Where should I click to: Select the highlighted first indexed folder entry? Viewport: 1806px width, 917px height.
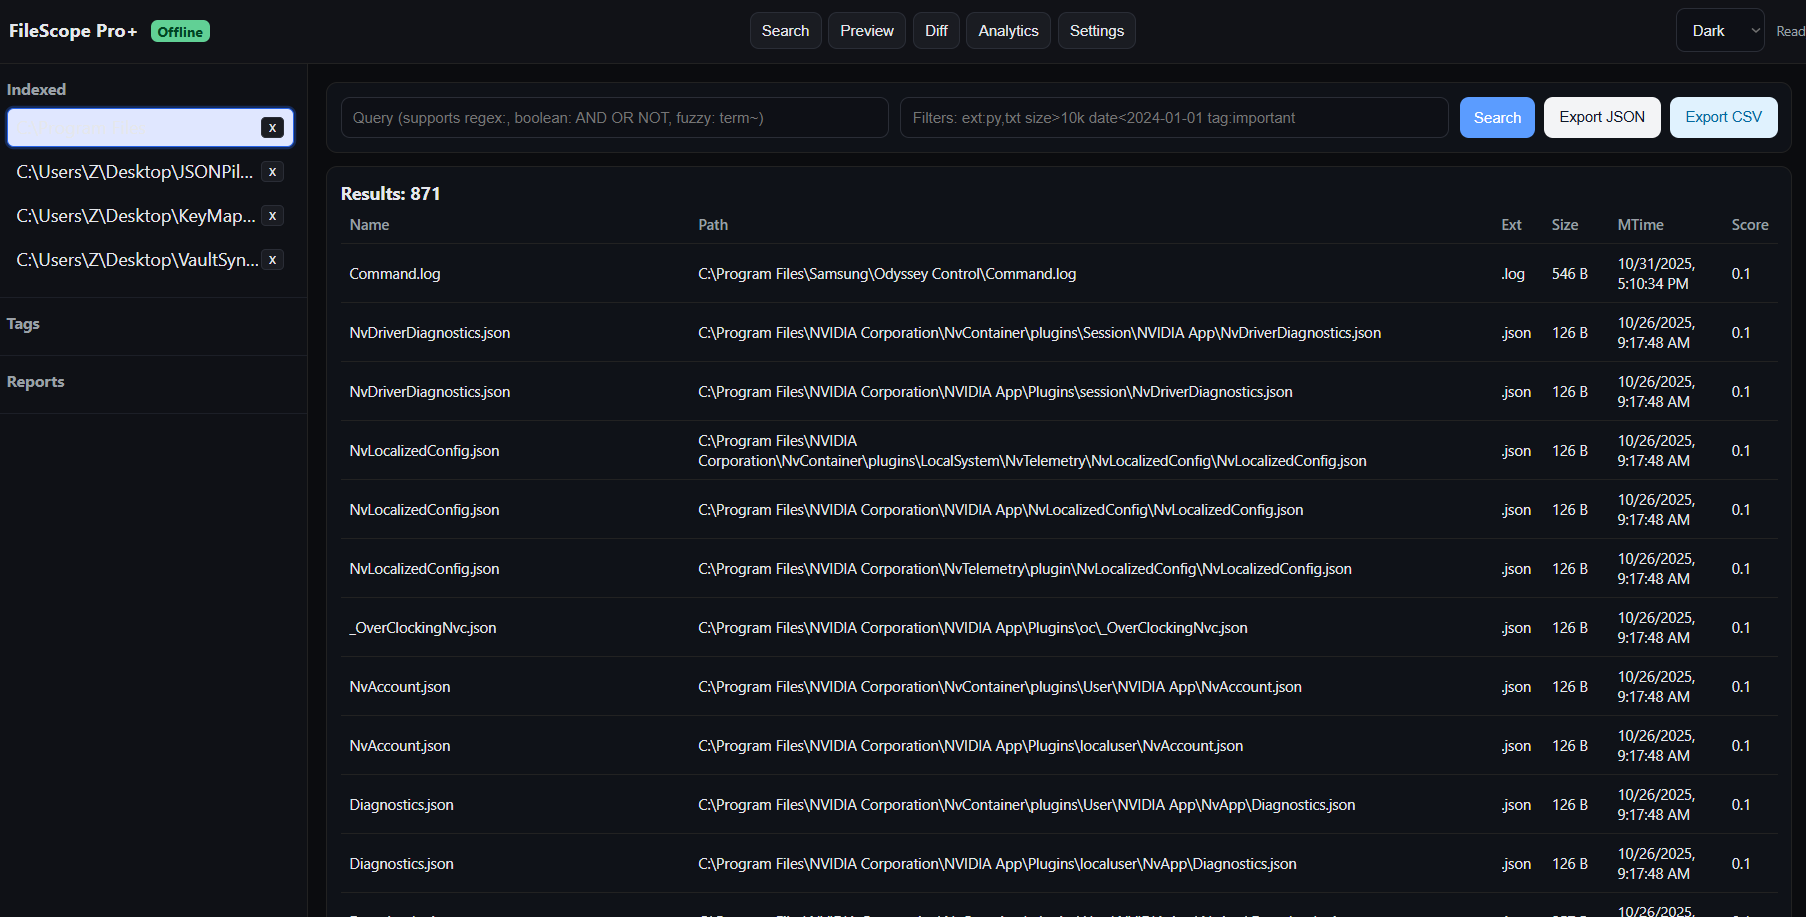click(x=151, y=128)
